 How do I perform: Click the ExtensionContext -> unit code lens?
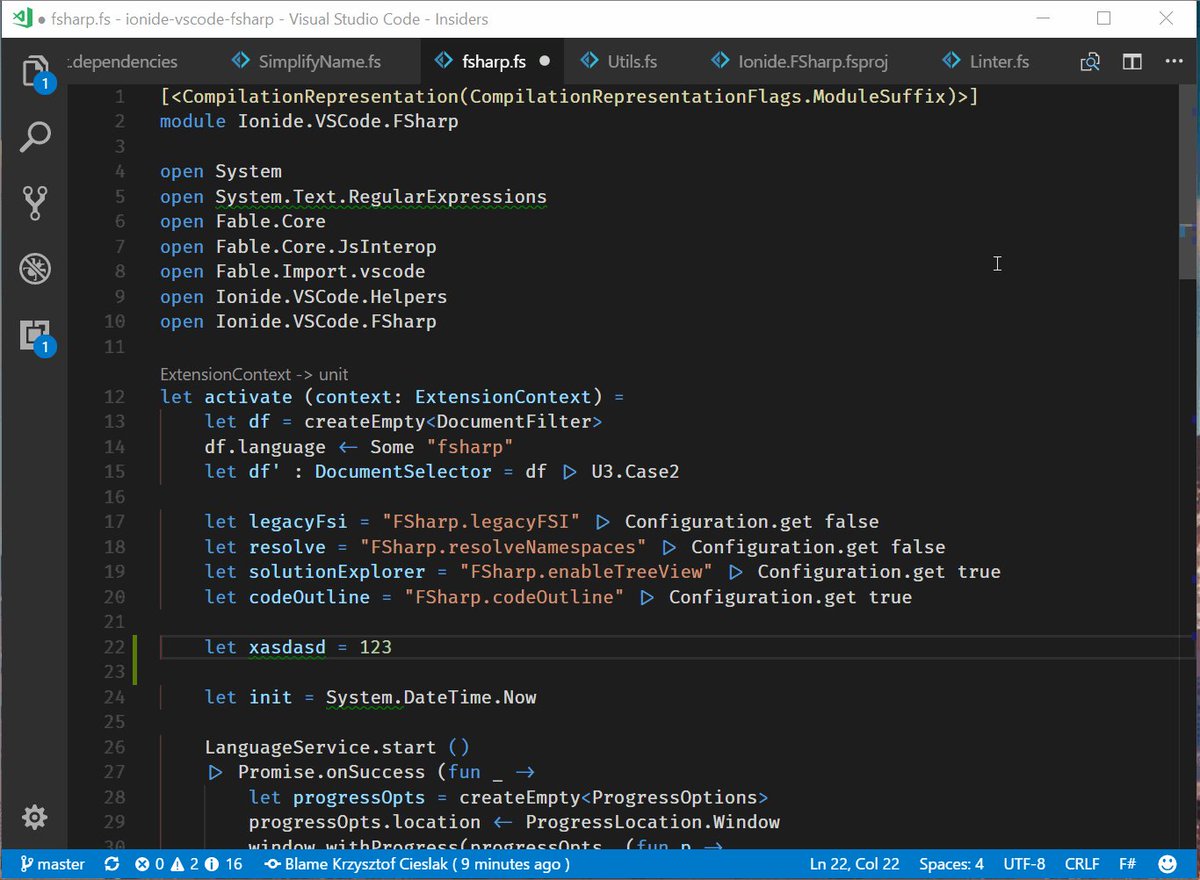click(x=254, y=373)
